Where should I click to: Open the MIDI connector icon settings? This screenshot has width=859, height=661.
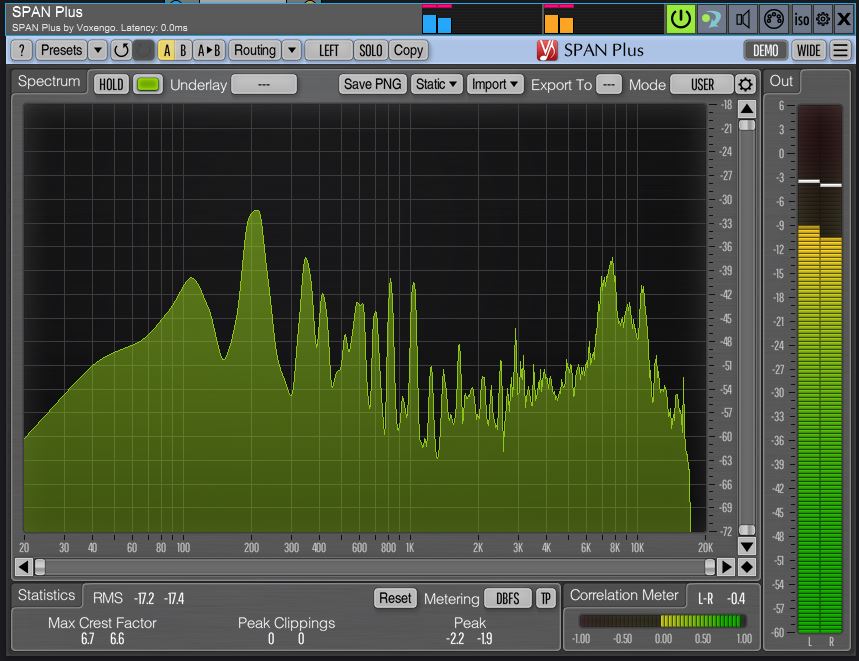coord(773,18)
